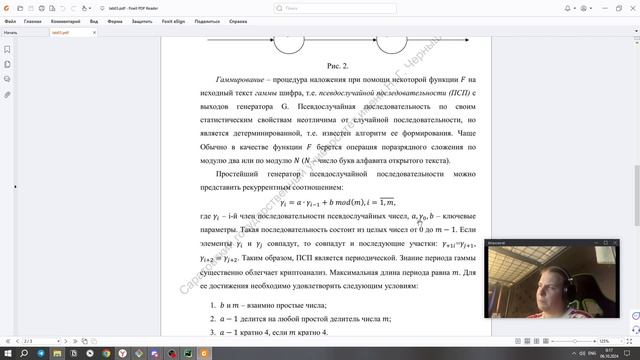Switch to the Главная ribbon tab
This screenshot has width=640, height=360.
[x=33, y=21]
